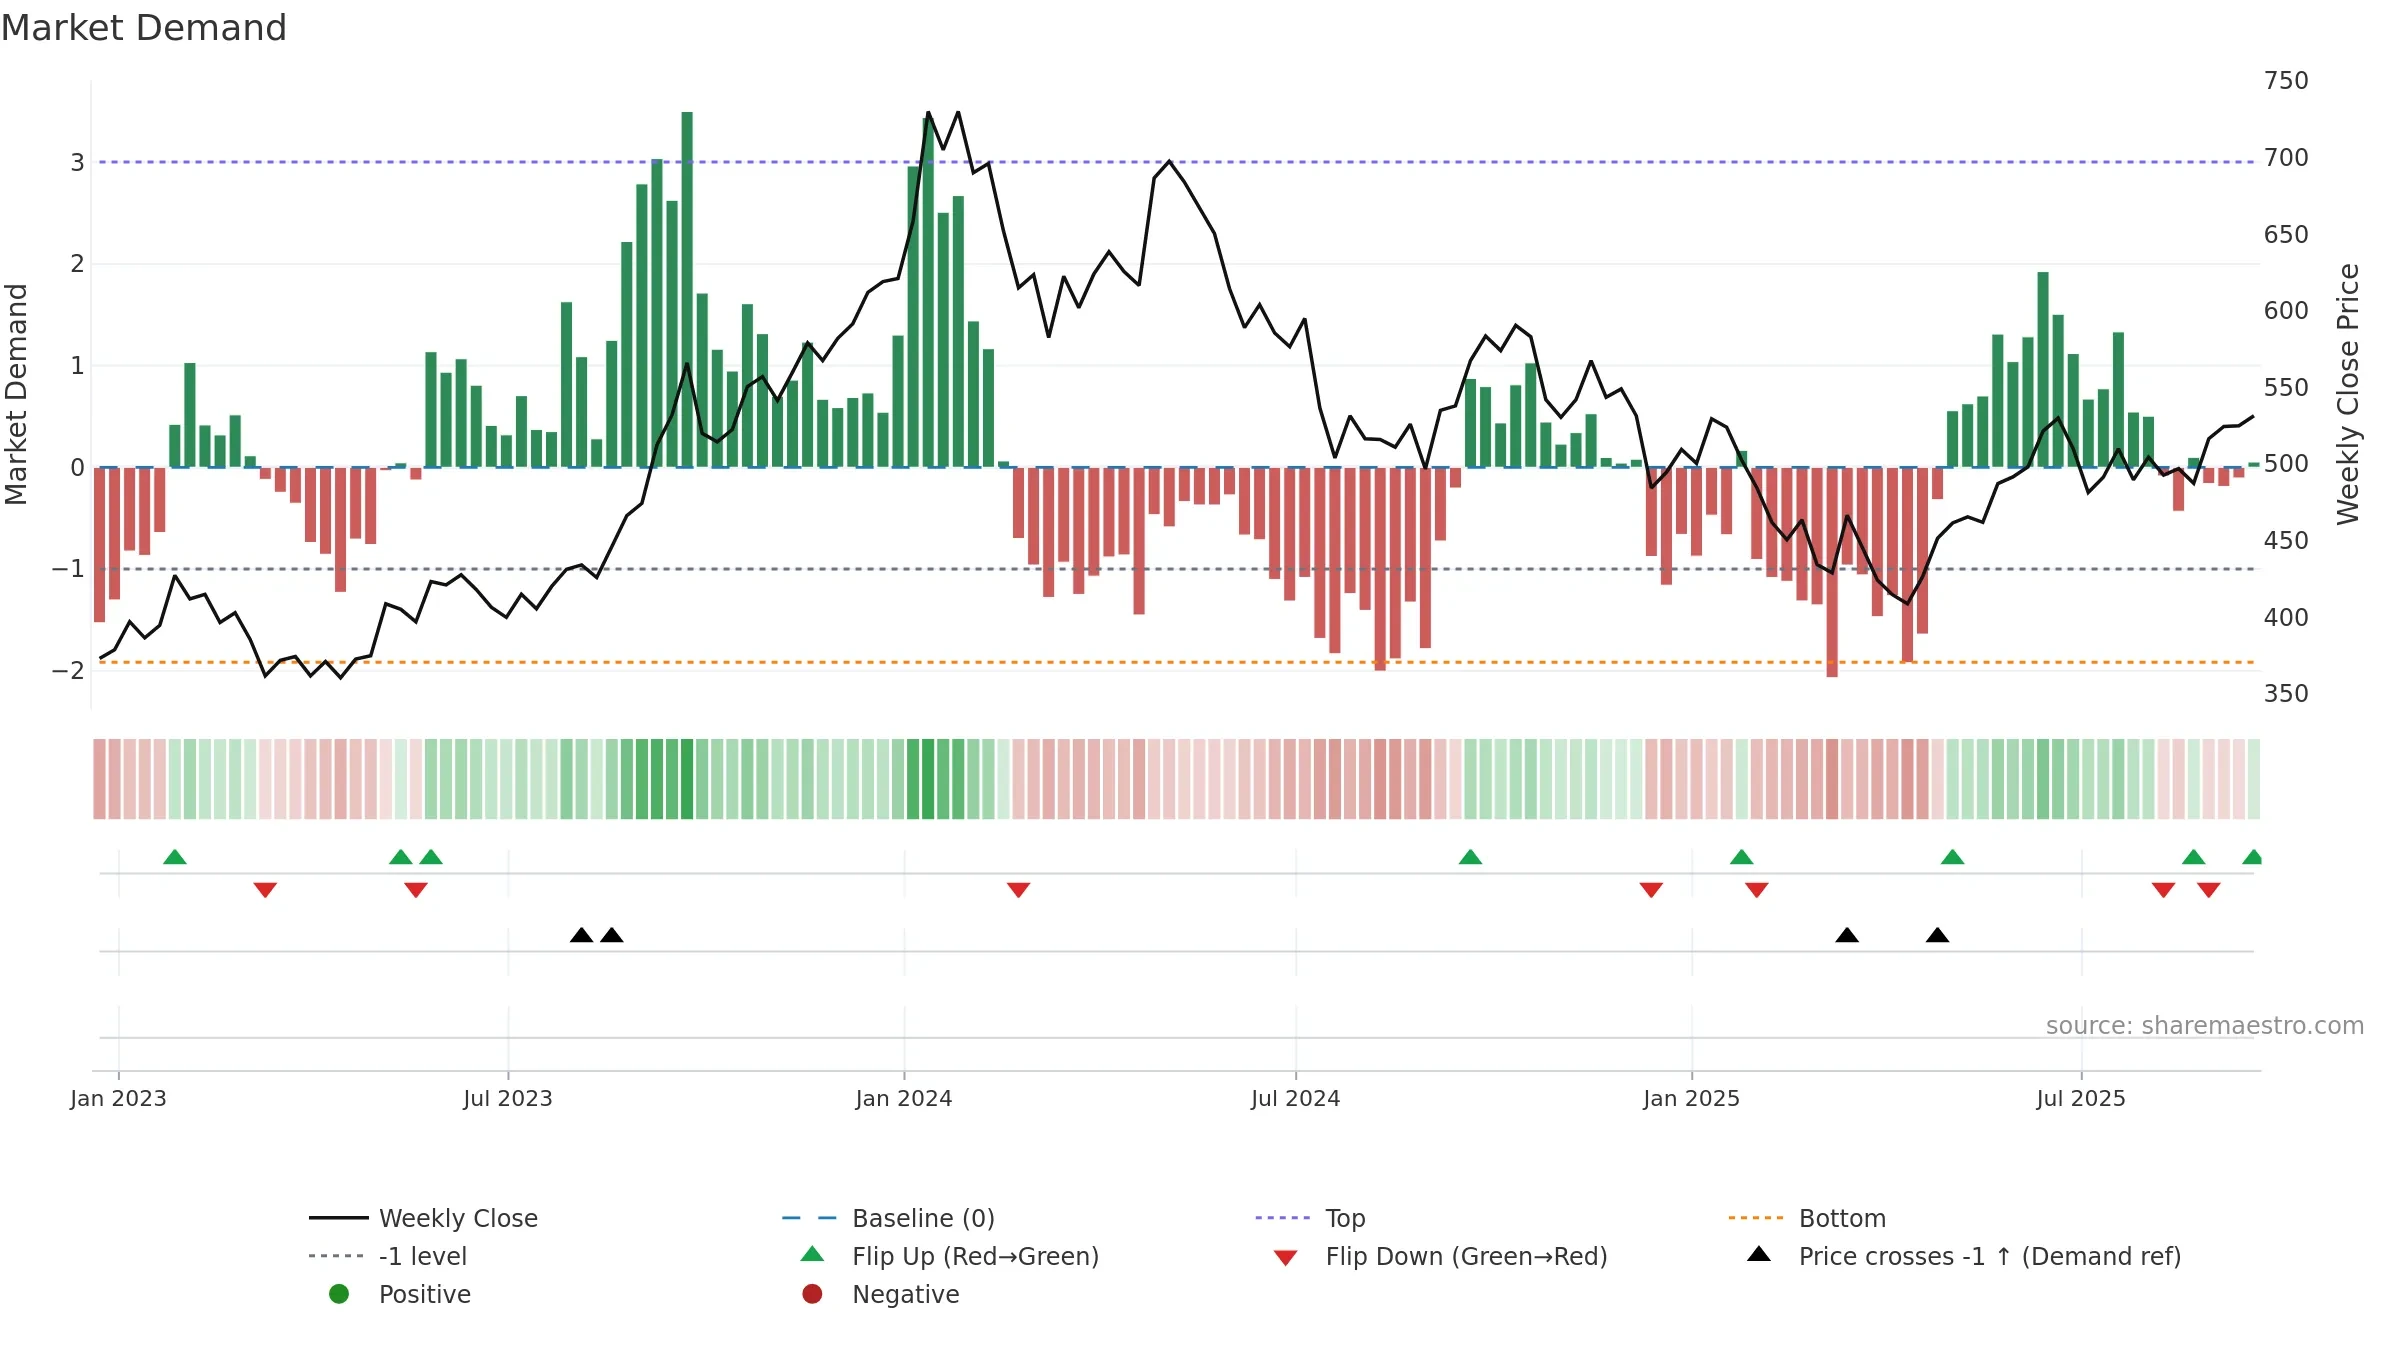
Task: Click the last green flip-up marker at chart end
Action: (2252, 857)
